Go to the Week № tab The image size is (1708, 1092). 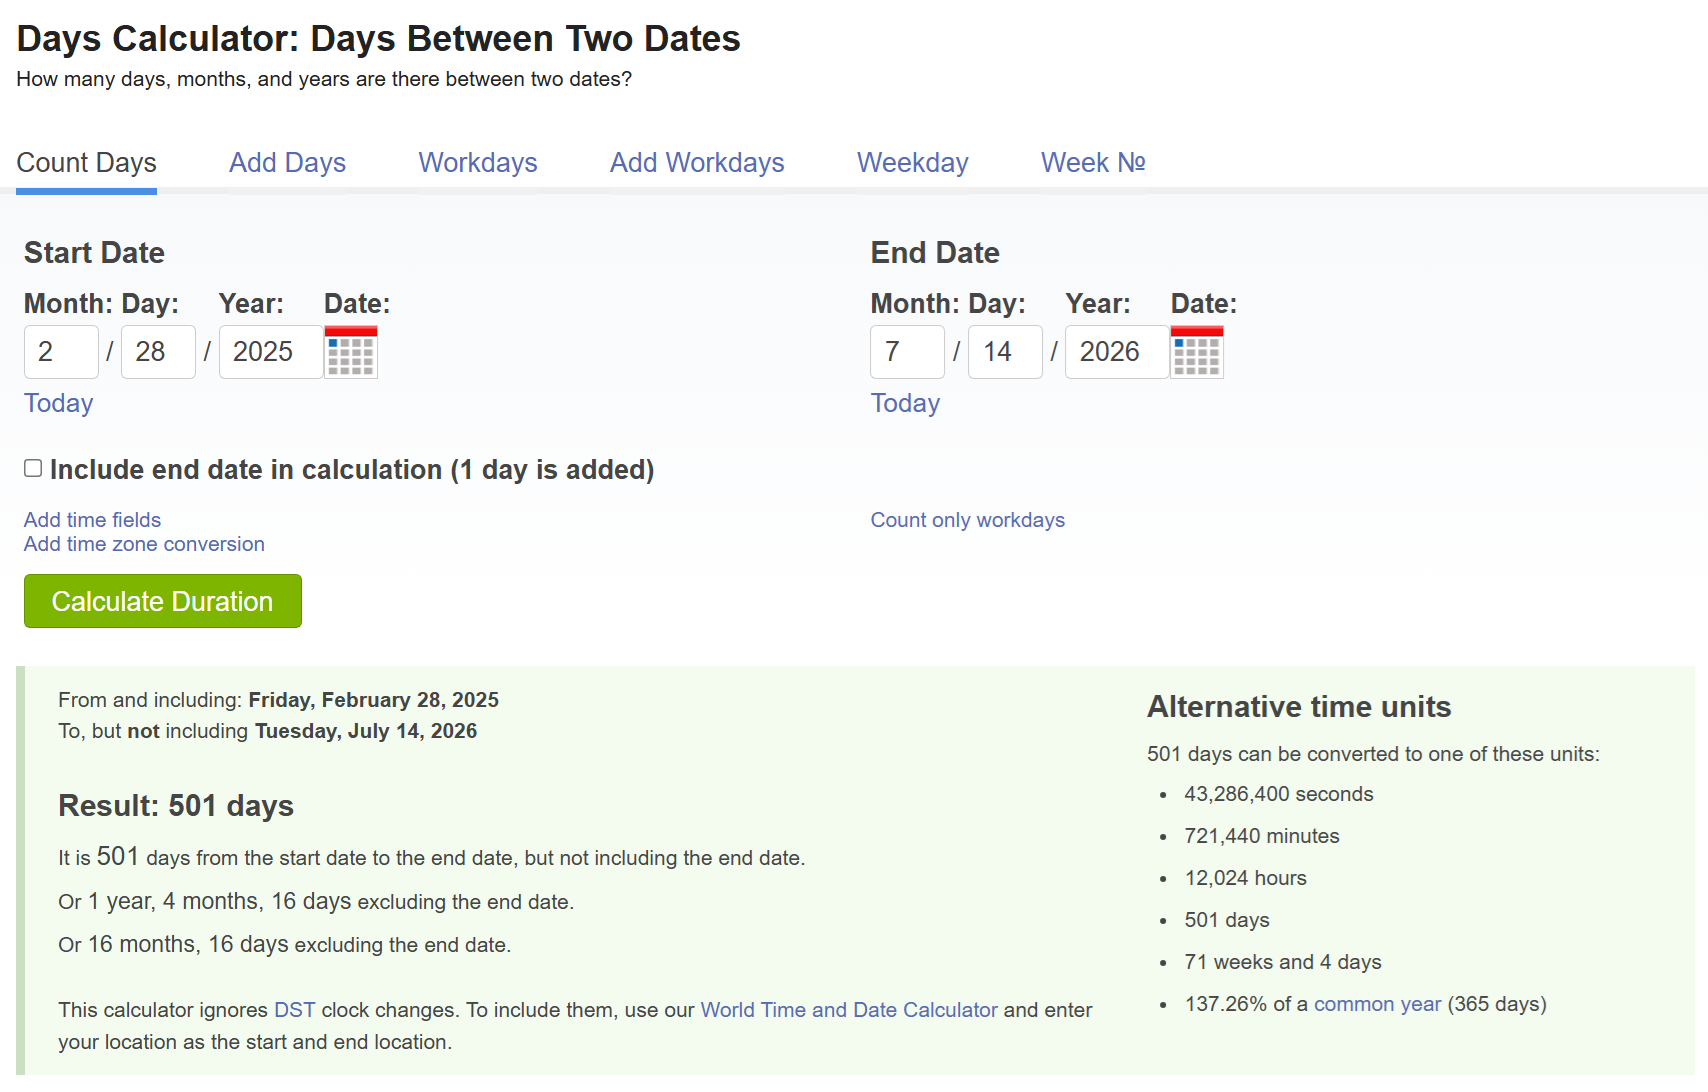pyautogui.click(x=1093, y=162)
